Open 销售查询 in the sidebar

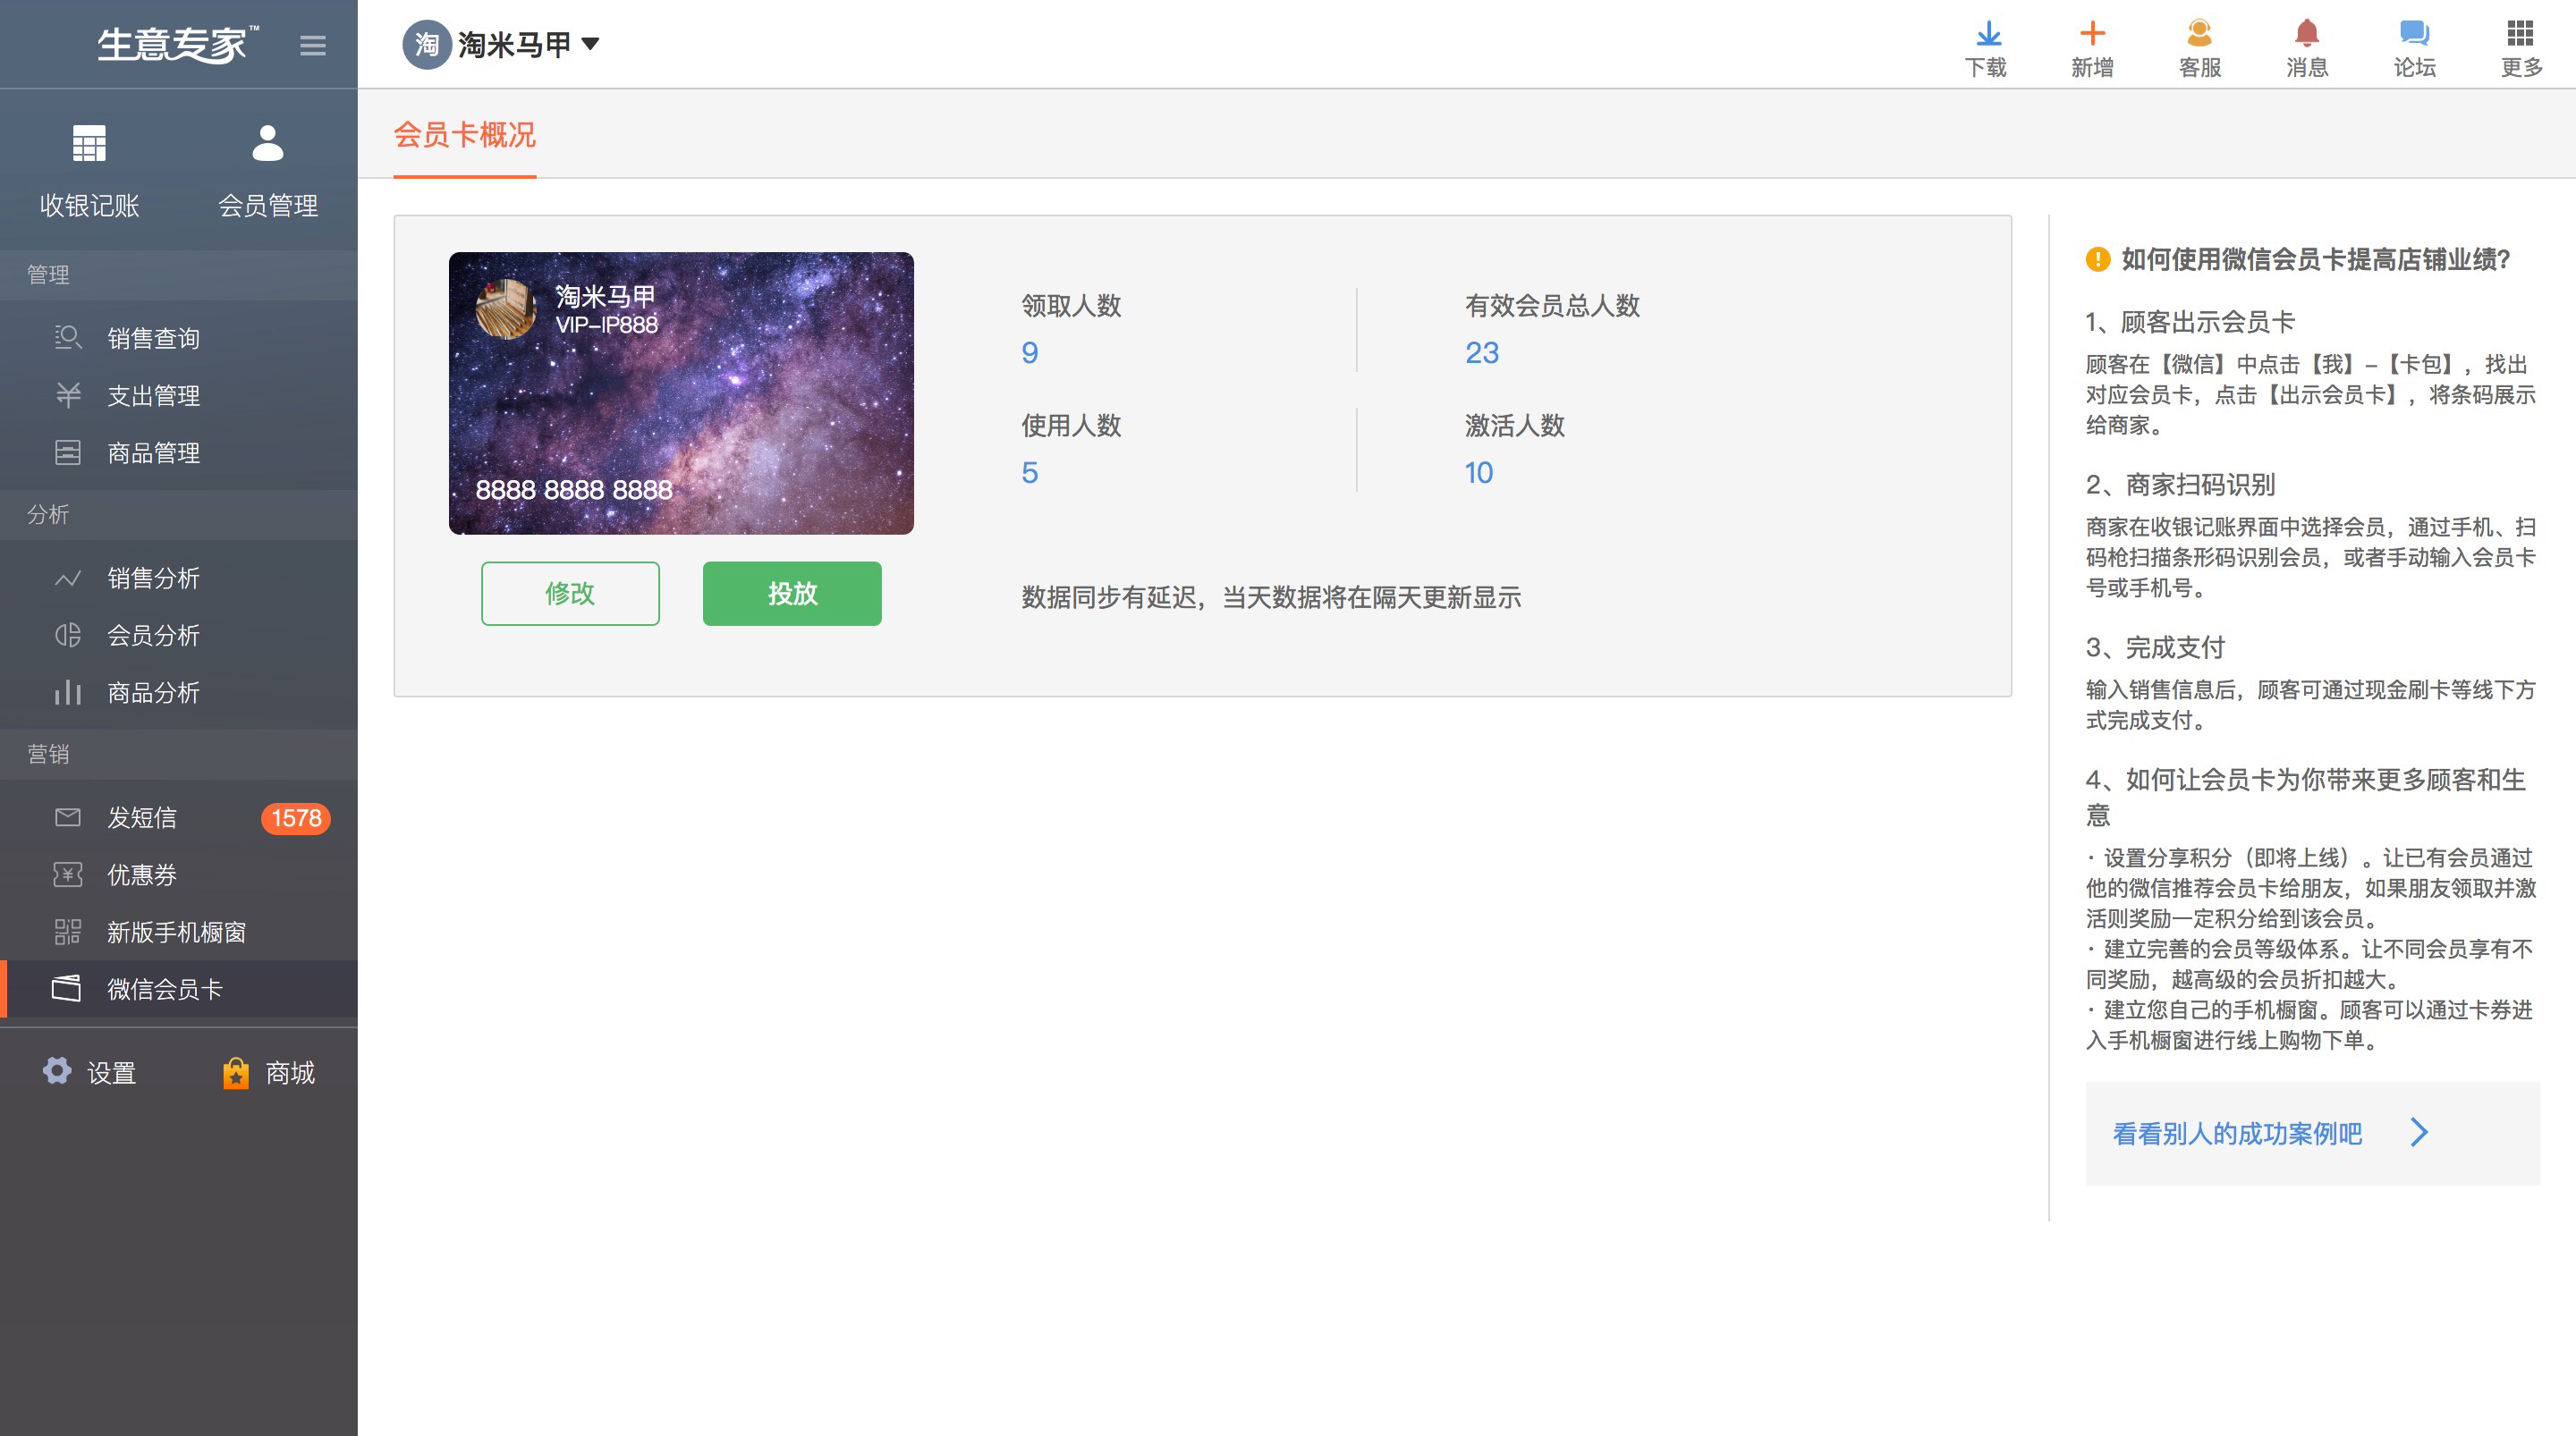tap(153, 338)
